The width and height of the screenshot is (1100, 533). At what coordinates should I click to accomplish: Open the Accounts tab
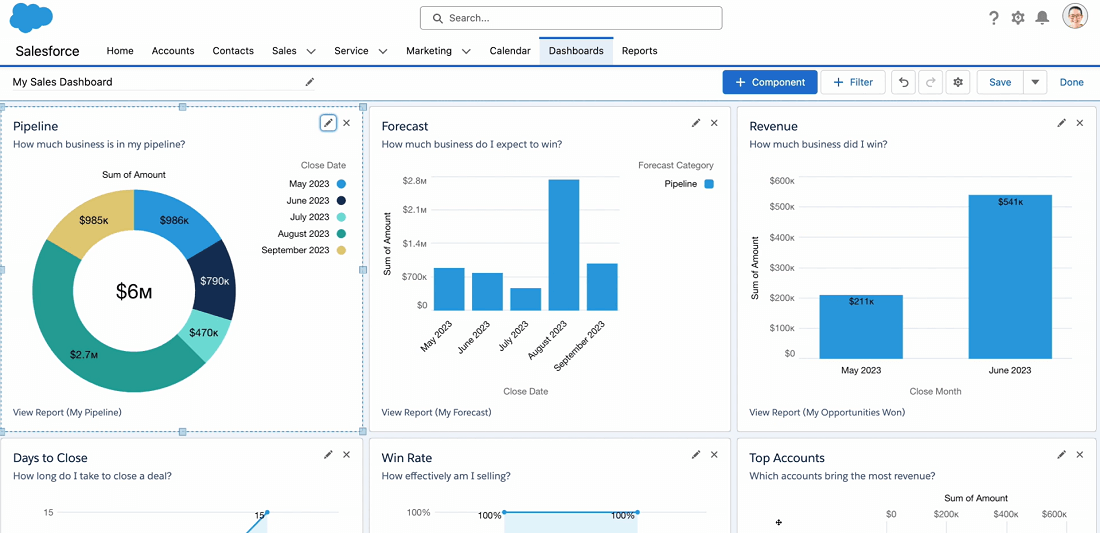pyautogui.click(x=173, y=50)
